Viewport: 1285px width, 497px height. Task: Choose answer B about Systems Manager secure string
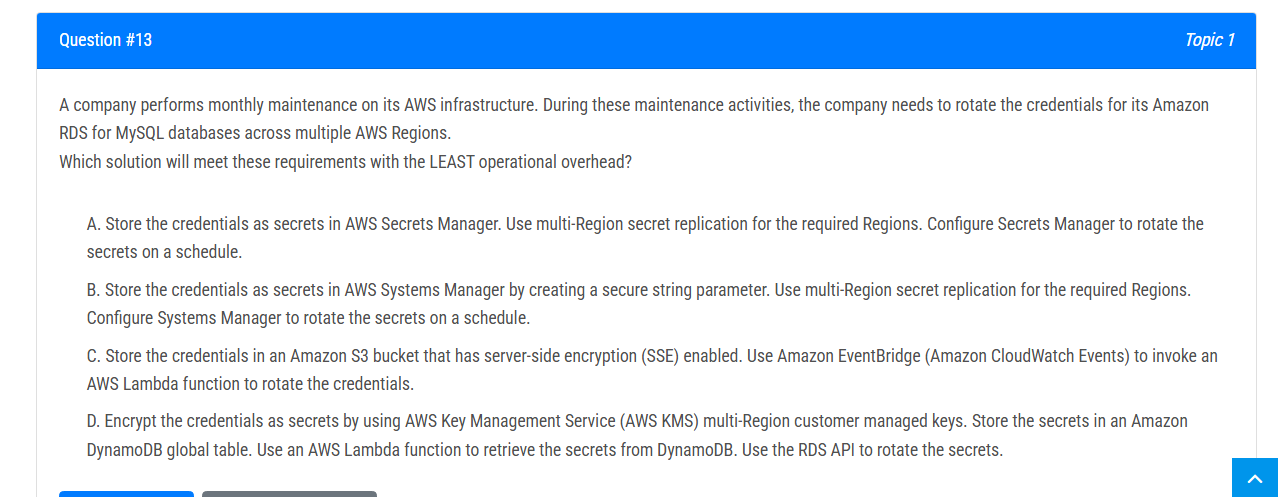point(639,304)
